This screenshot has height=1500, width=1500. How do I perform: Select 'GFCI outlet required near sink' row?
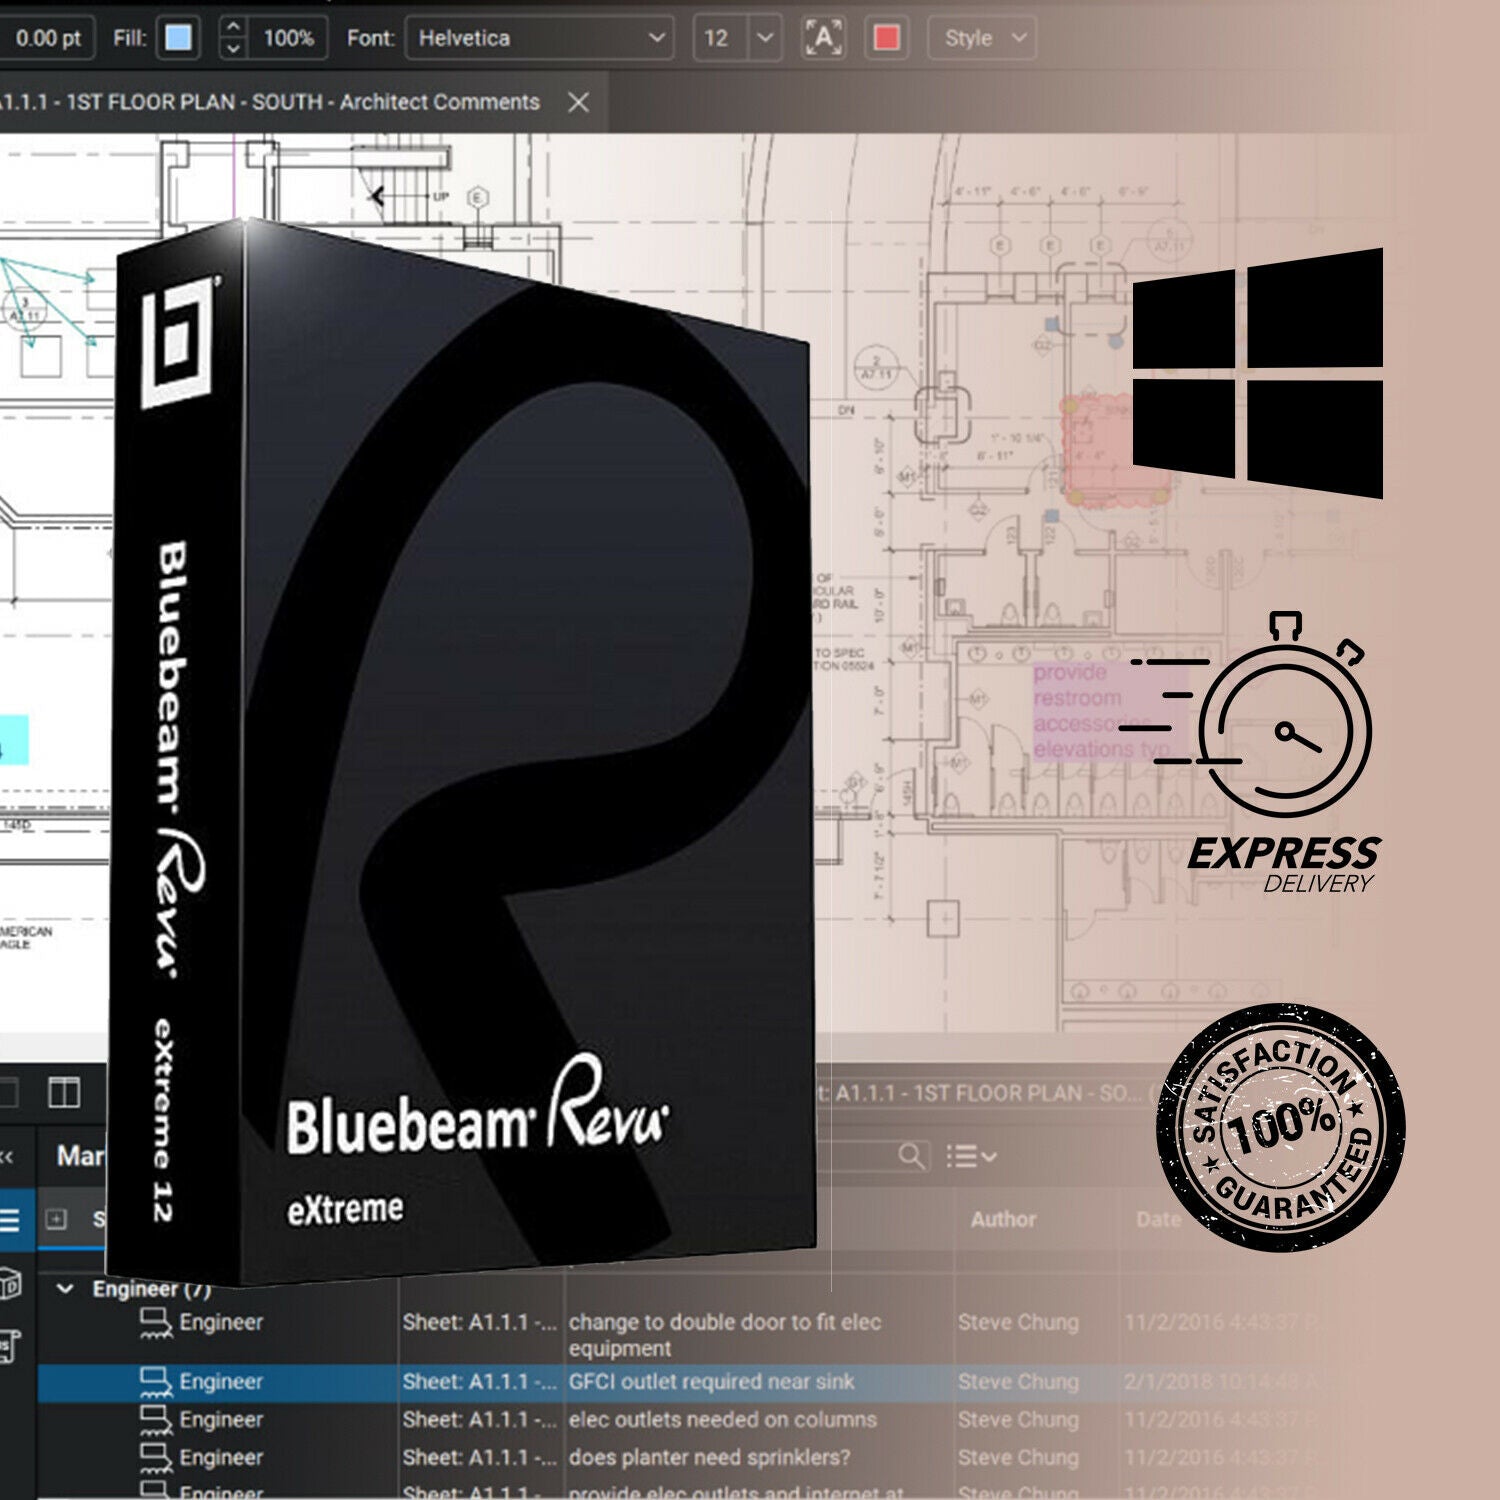tap(700, 1382)
